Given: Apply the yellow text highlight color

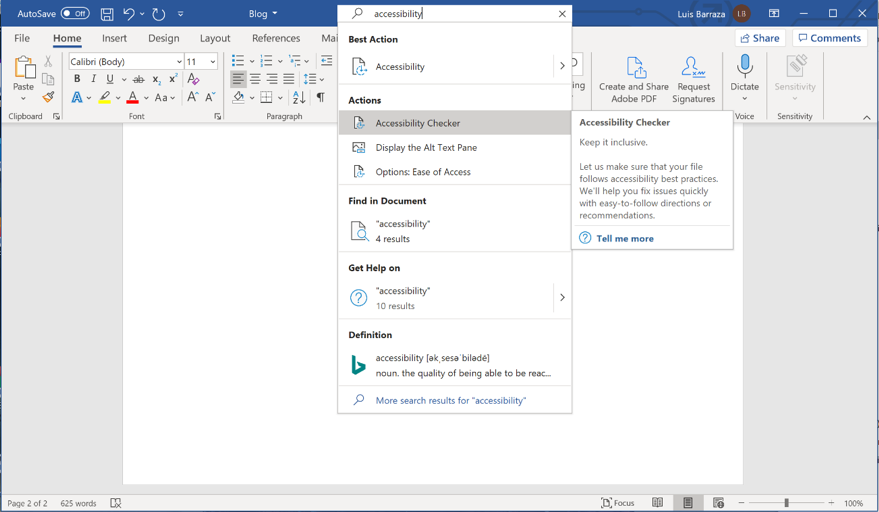Looking at the screenshot, I should coord(104,98).
